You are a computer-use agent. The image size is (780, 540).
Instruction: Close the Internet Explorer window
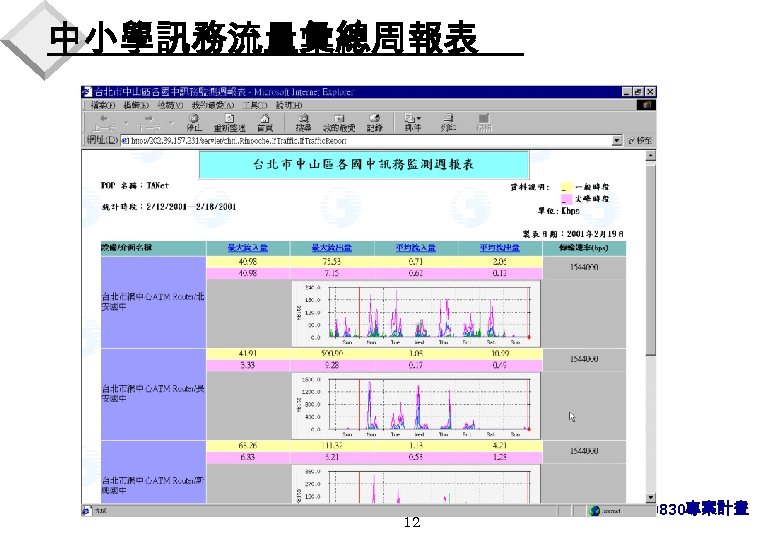[651, 92]
